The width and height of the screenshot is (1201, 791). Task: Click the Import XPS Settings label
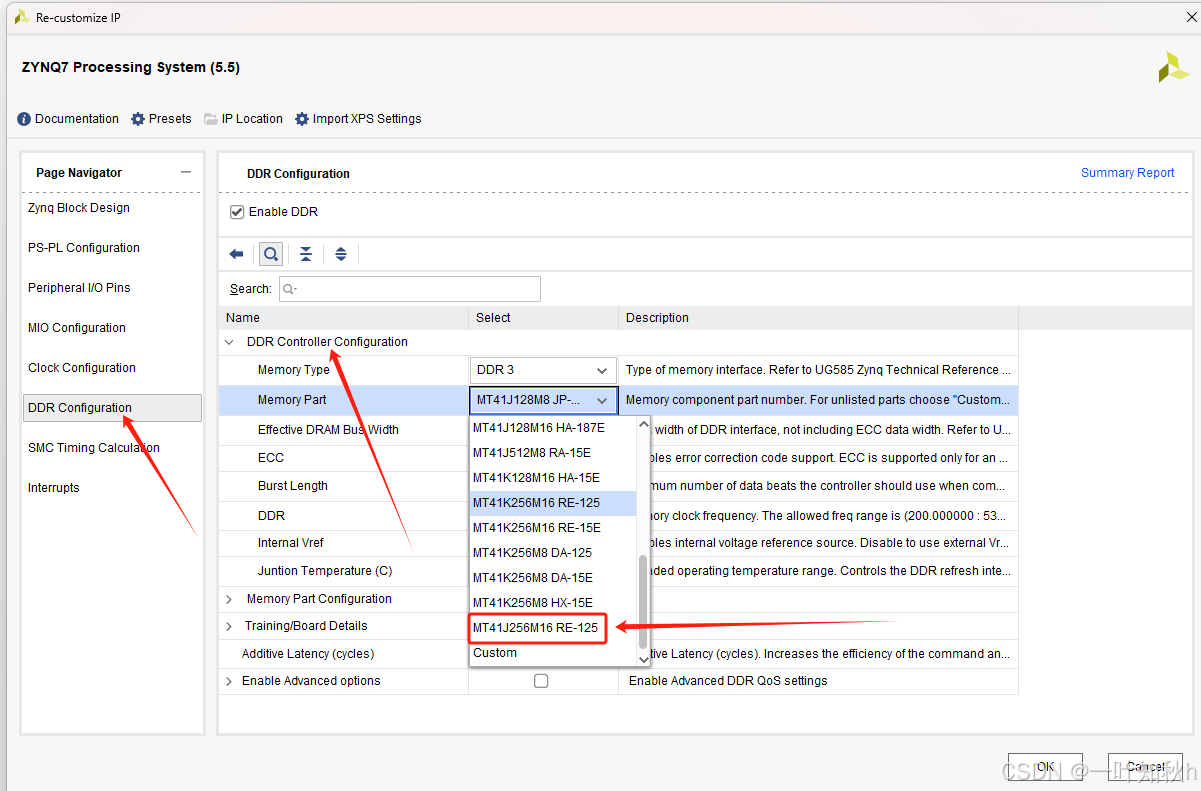pyautogui.click(x=367, y=119)
